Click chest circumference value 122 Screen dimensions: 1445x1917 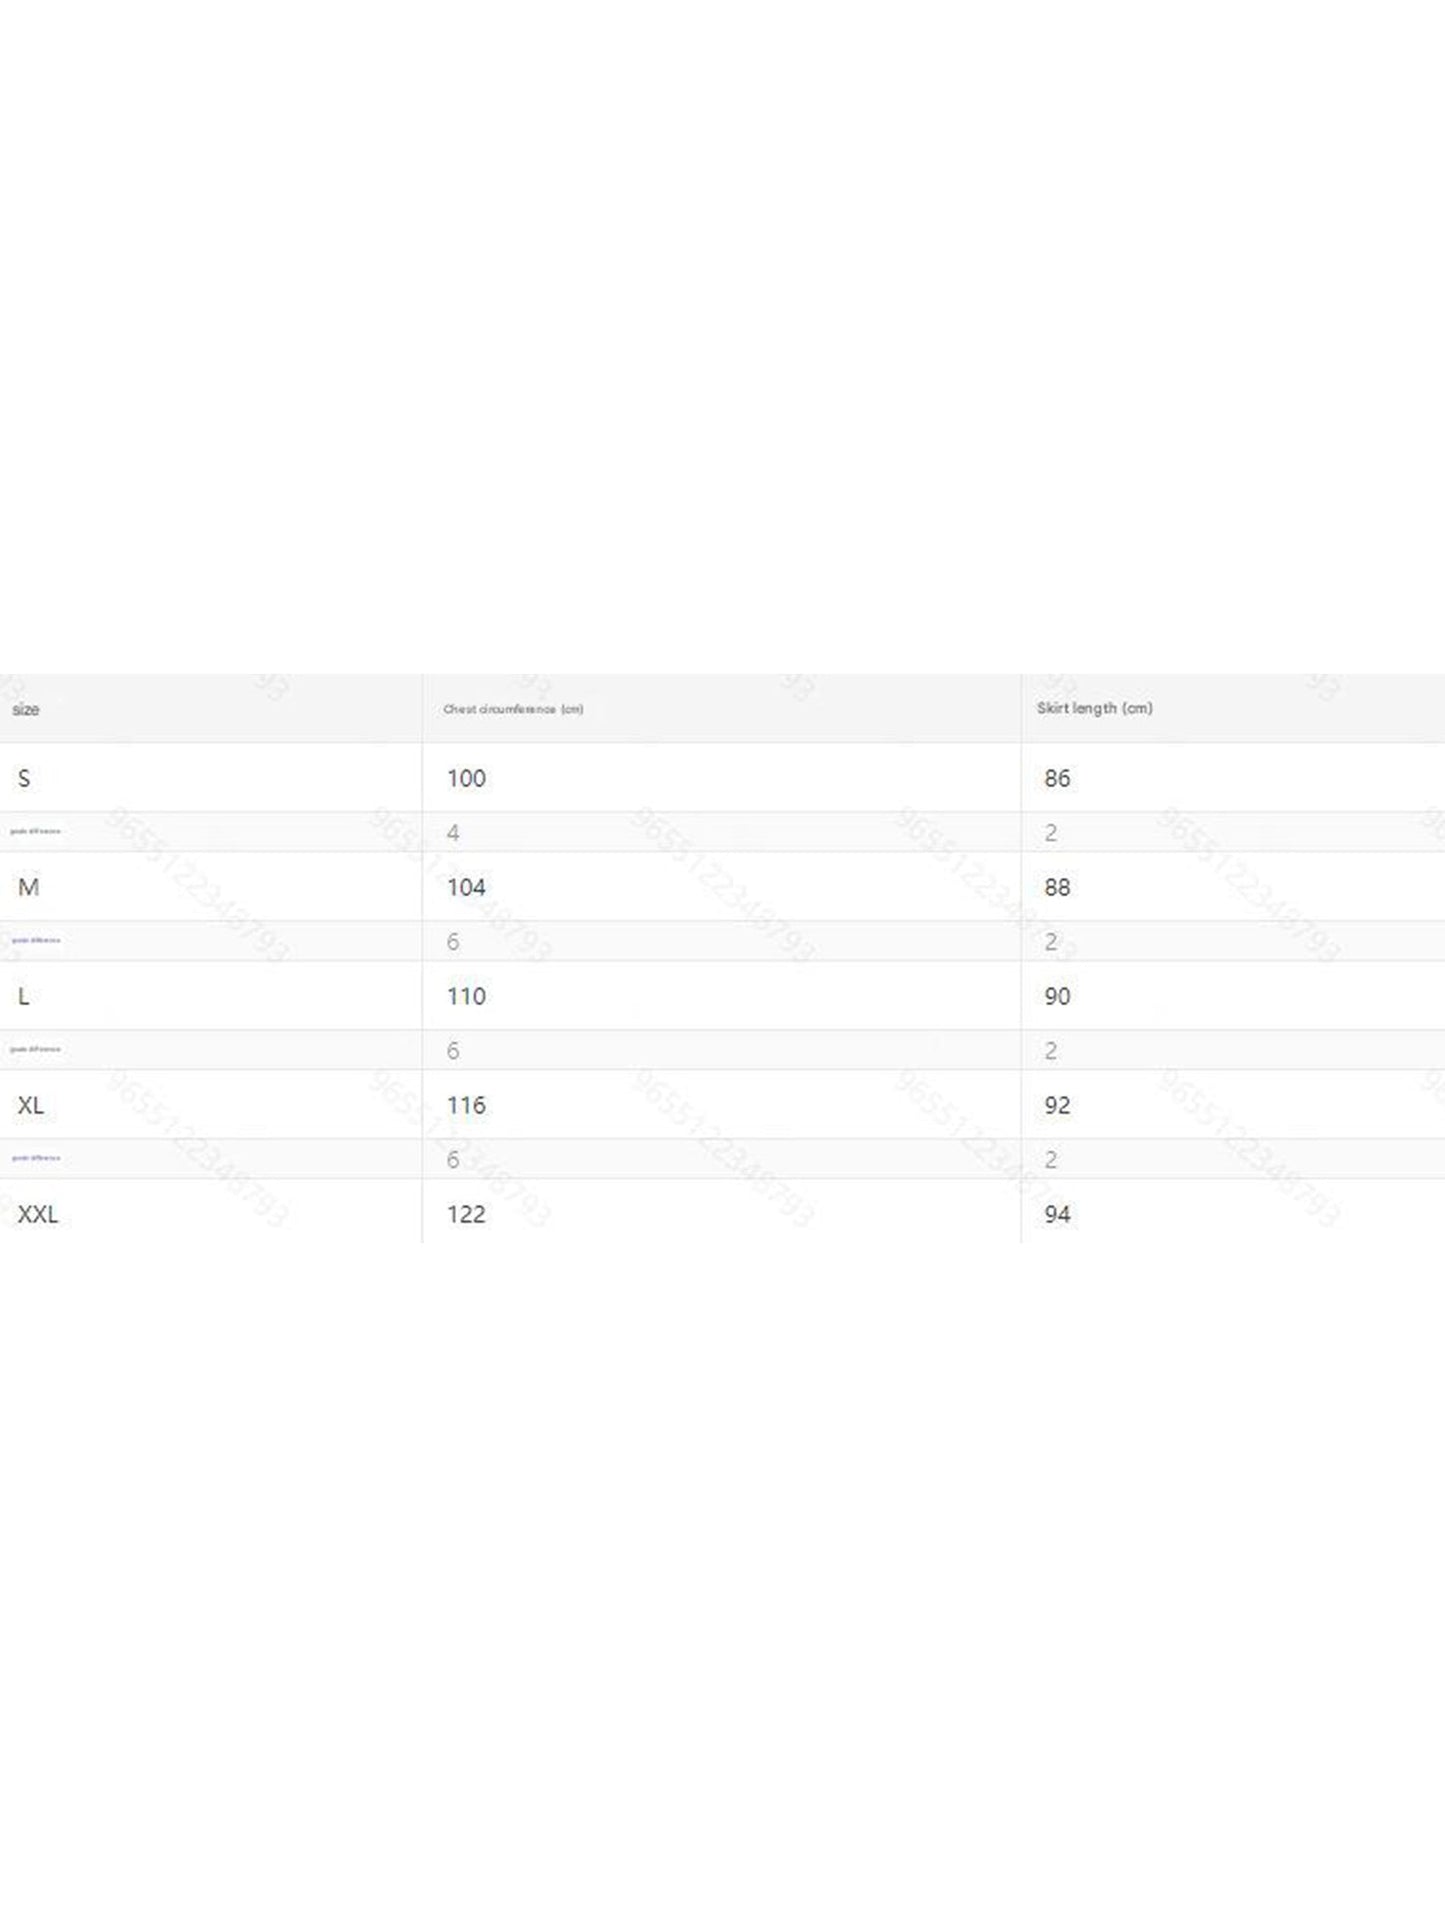[x=466, y=1214]
